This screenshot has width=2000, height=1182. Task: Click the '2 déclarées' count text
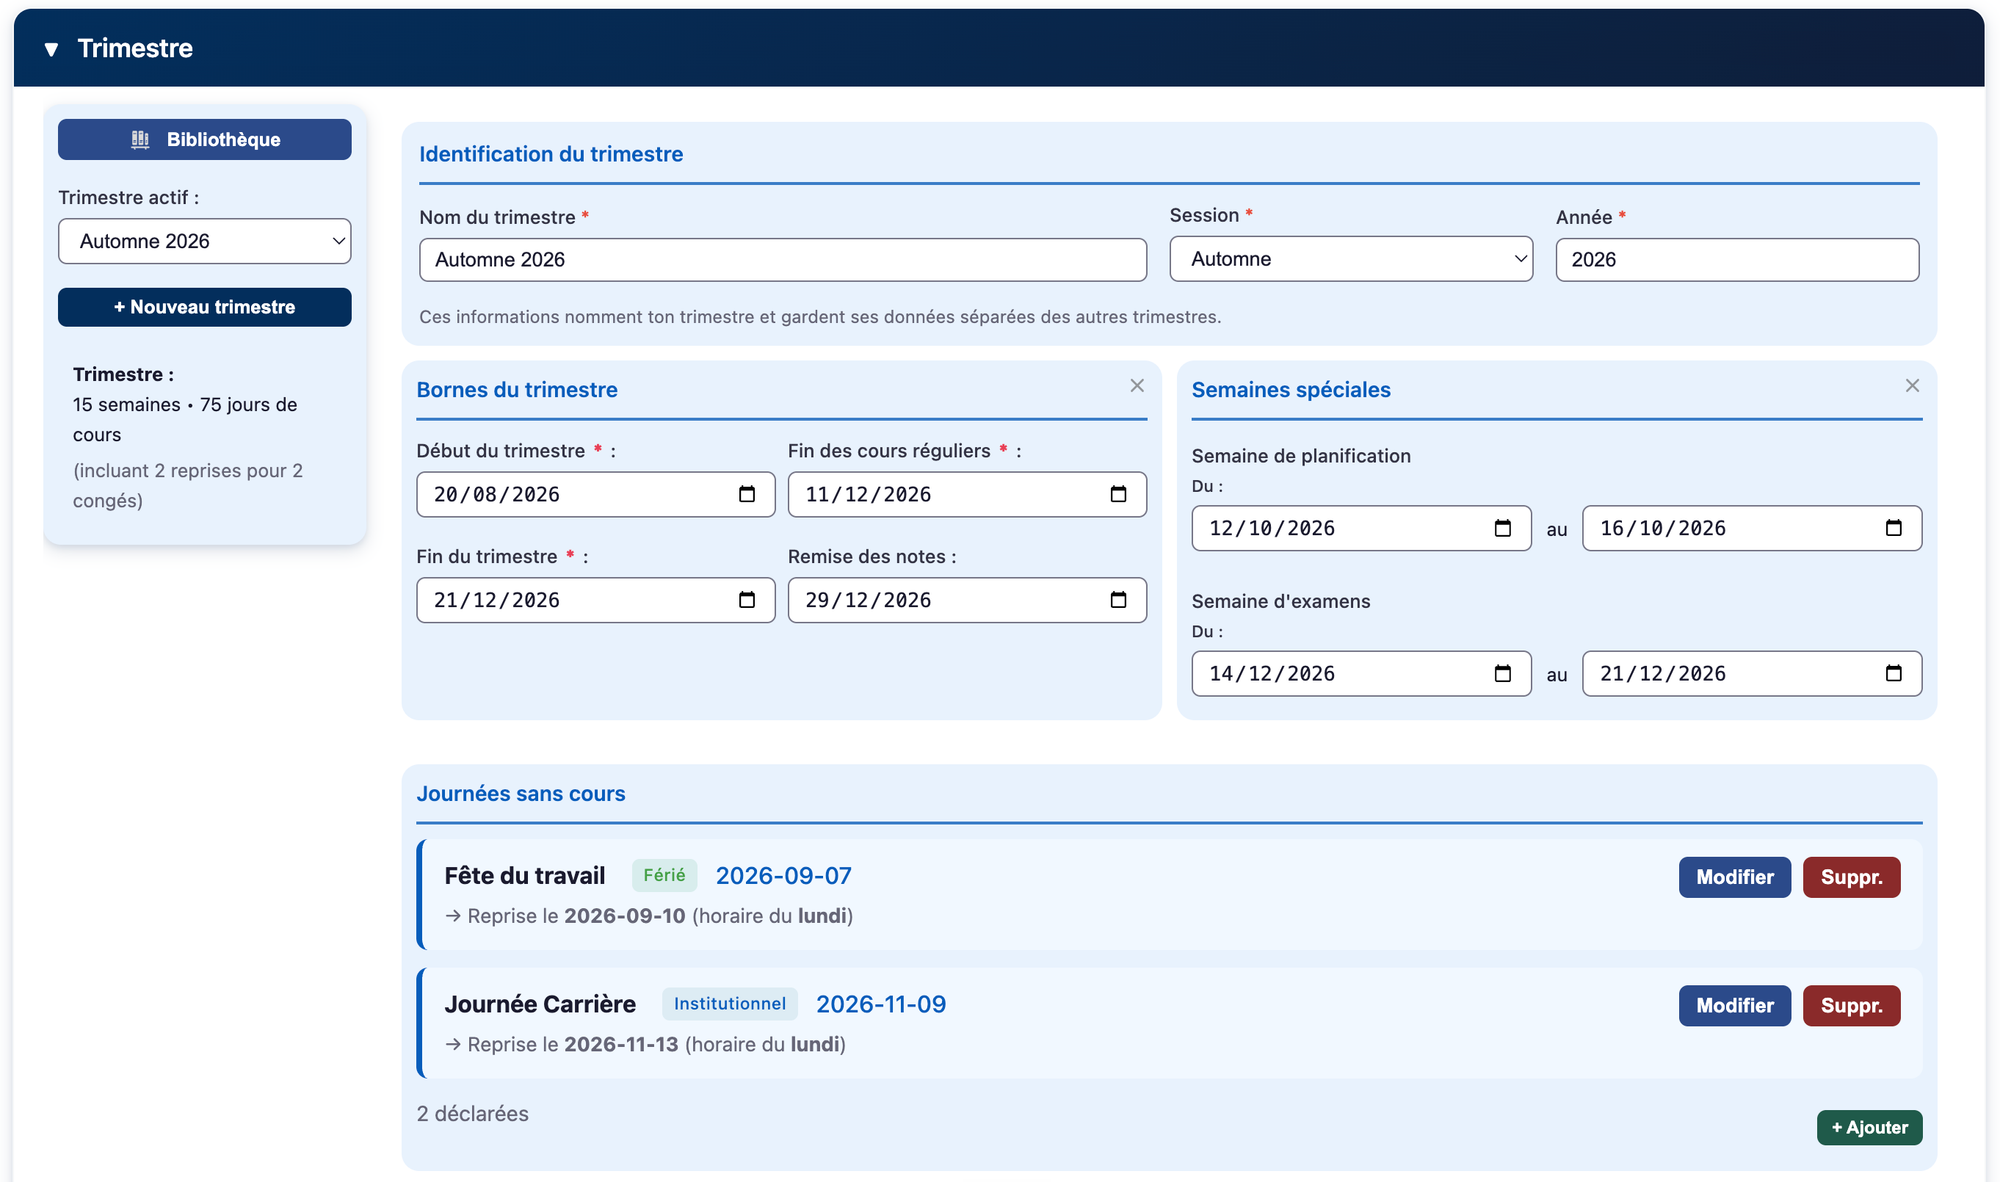pyautogui.click(x=473, y=1114)
